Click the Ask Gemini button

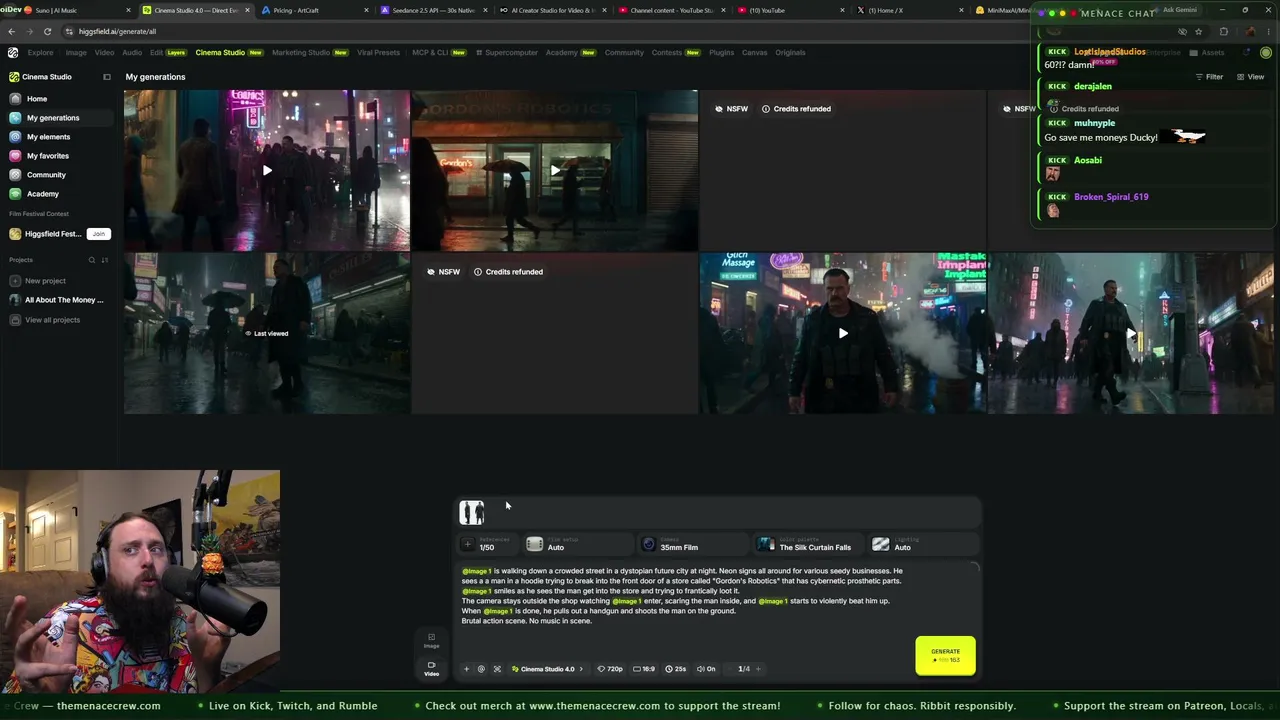tap(1179, 10)
